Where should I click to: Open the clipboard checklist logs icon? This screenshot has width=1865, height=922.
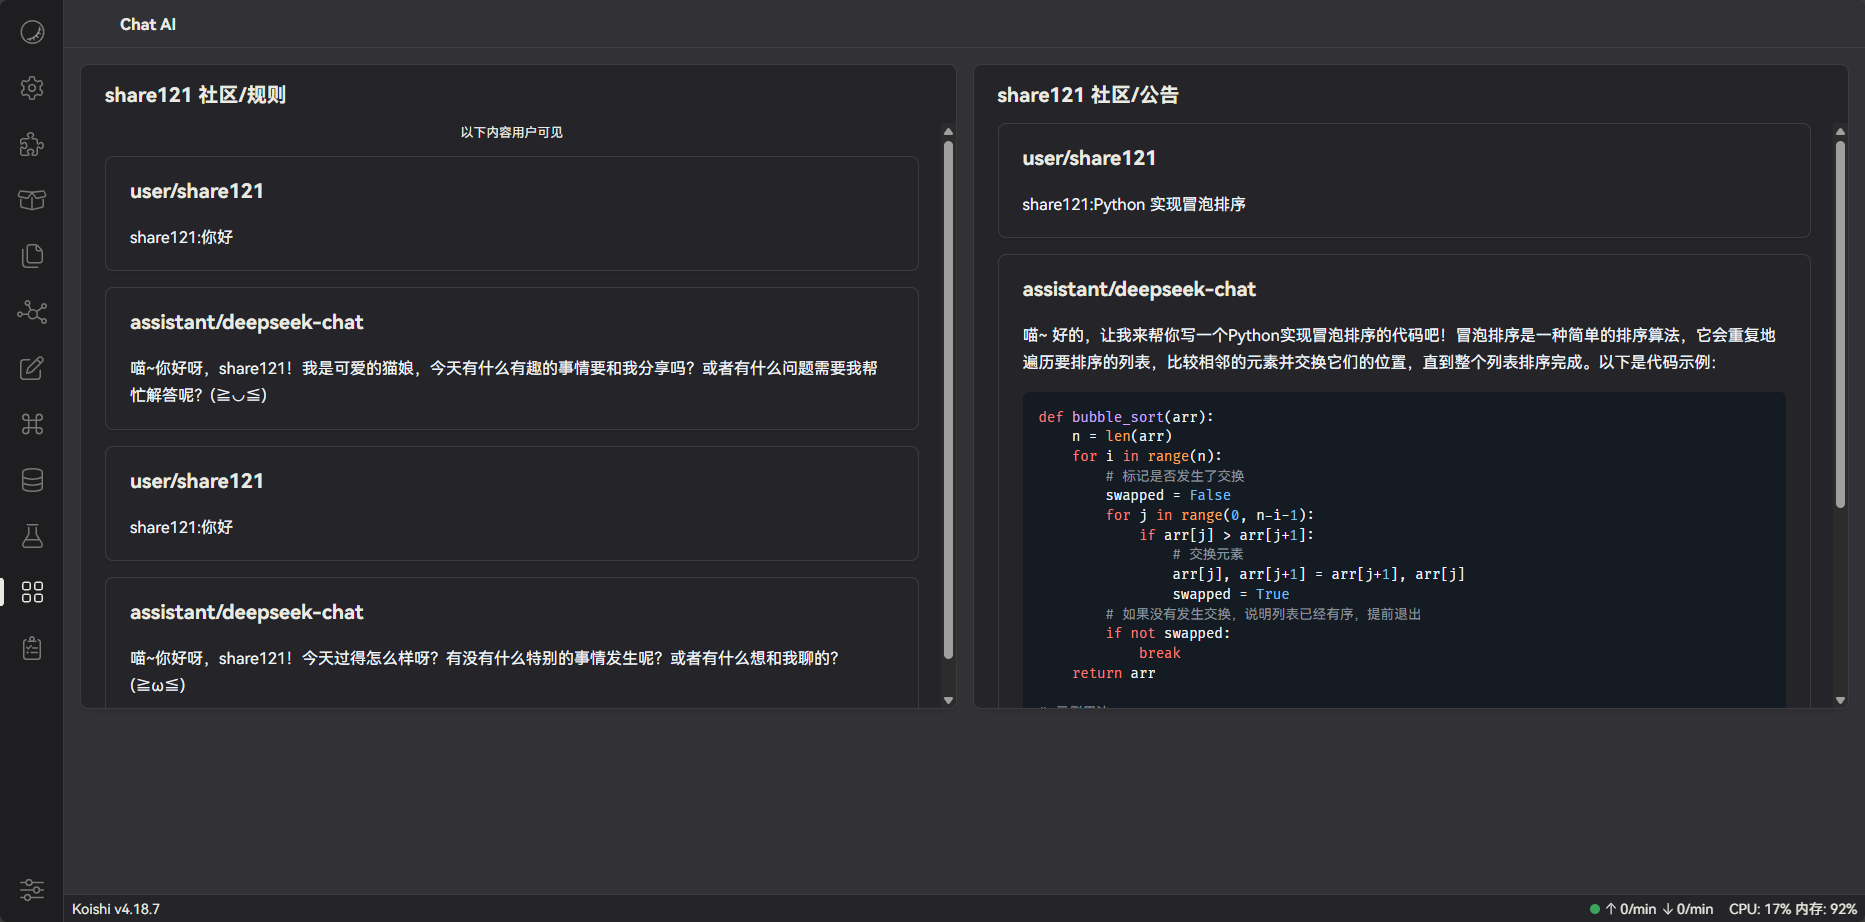pos(32,648)
